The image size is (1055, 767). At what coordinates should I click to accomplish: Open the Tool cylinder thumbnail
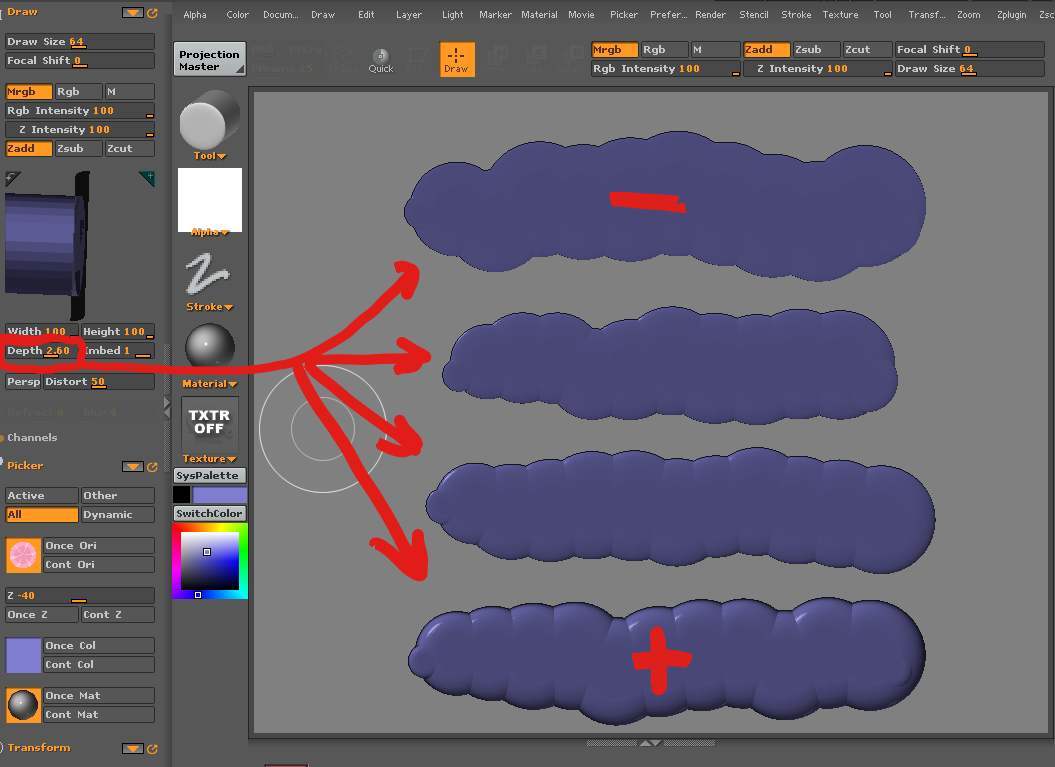pos(209,120)
